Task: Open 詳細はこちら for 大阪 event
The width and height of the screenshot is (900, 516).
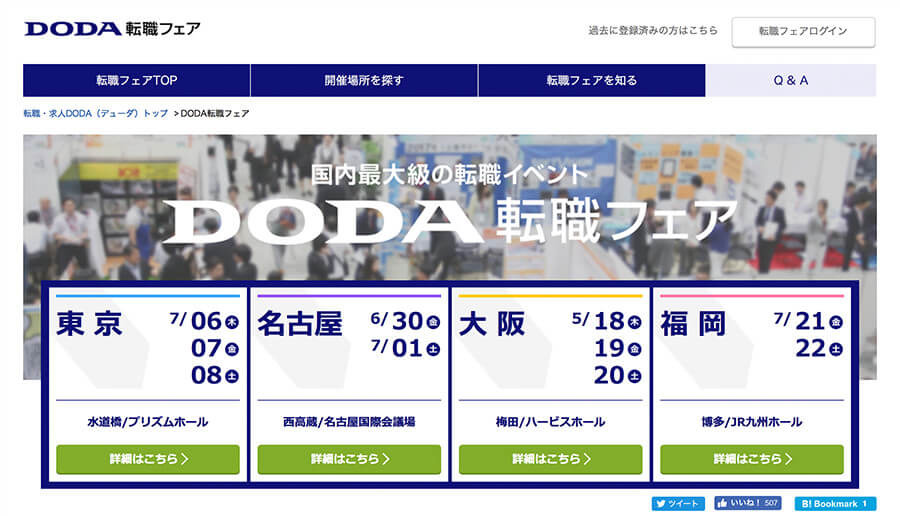Action: 551,459
